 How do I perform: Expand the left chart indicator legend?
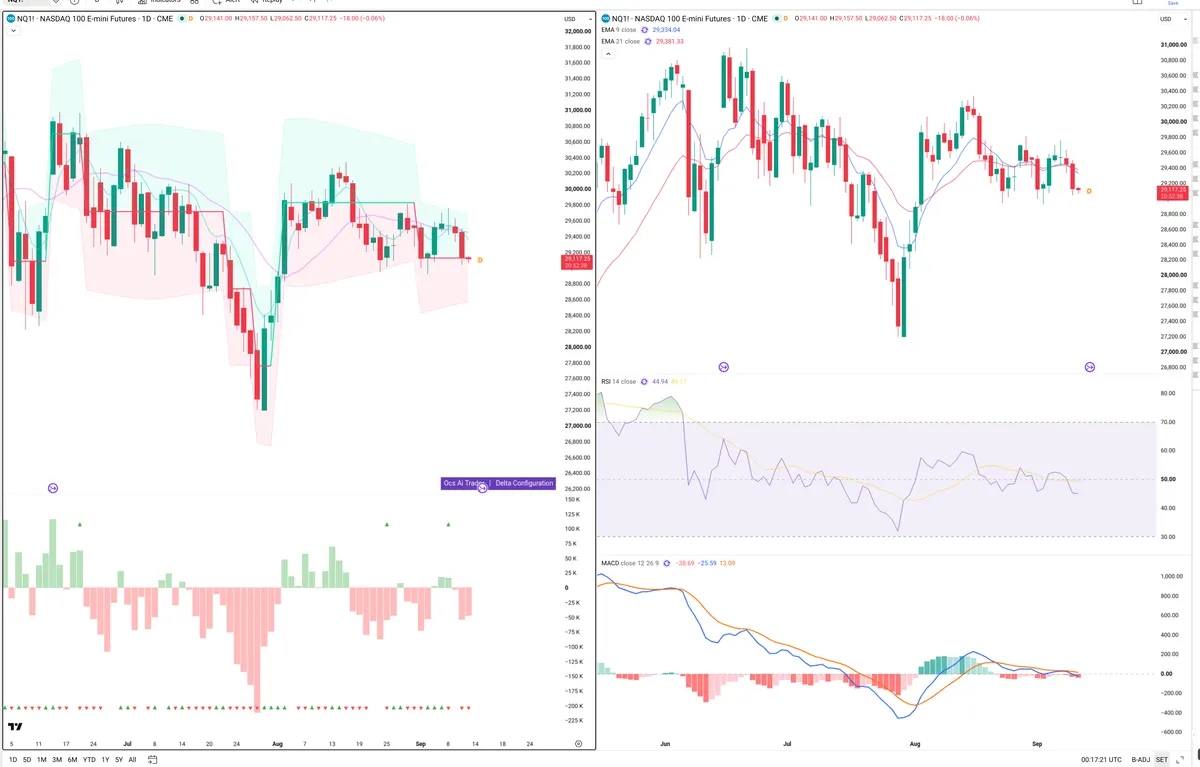coord(12,31)
